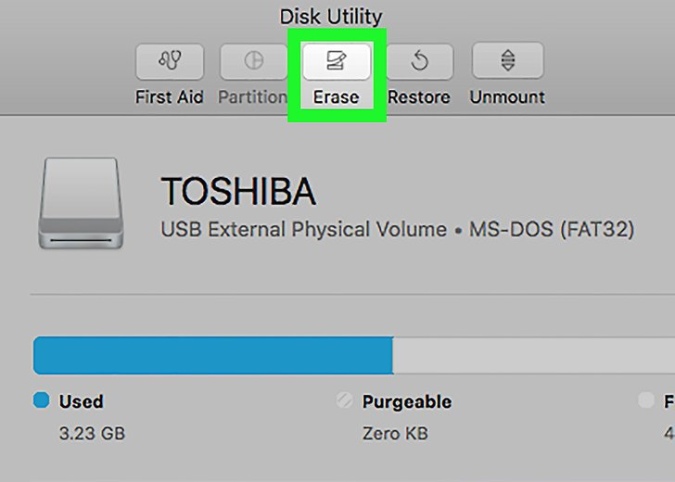This screenshot has height=482, width=675.
Task: Click the Restore arrow icon
Action: click(x=419, y=61)
